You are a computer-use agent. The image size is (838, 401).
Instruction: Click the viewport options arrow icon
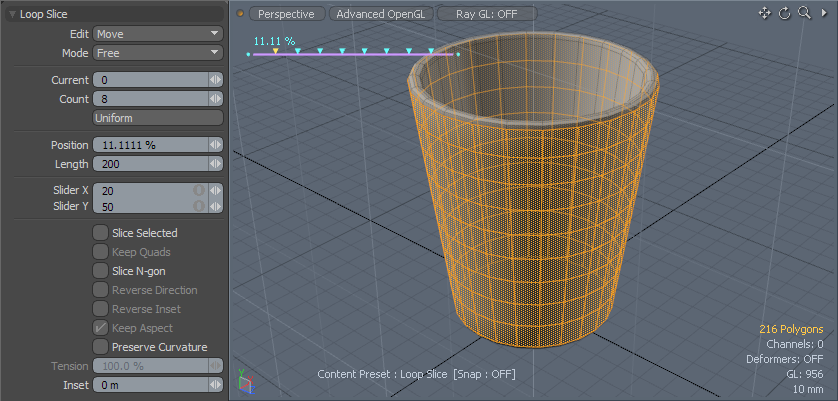tap(823, 13)
